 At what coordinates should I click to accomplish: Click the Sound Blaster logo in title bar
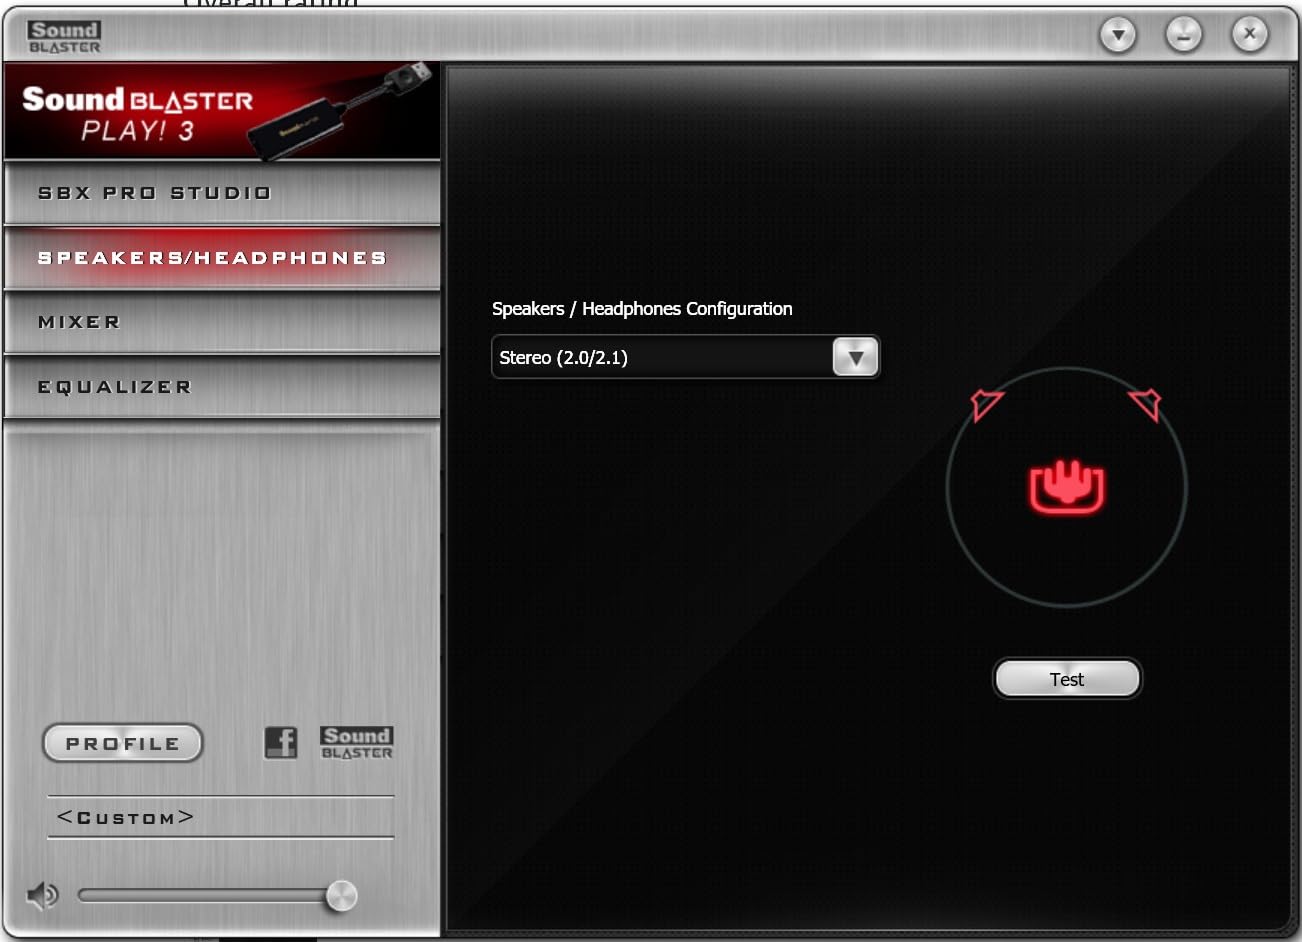tap(64, 34)
